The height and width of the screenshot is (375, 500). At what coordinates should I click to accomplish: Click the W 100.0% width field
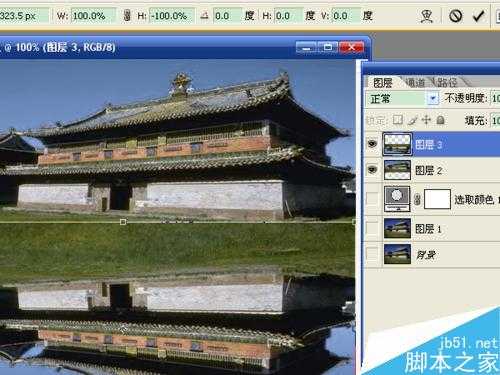94,16
